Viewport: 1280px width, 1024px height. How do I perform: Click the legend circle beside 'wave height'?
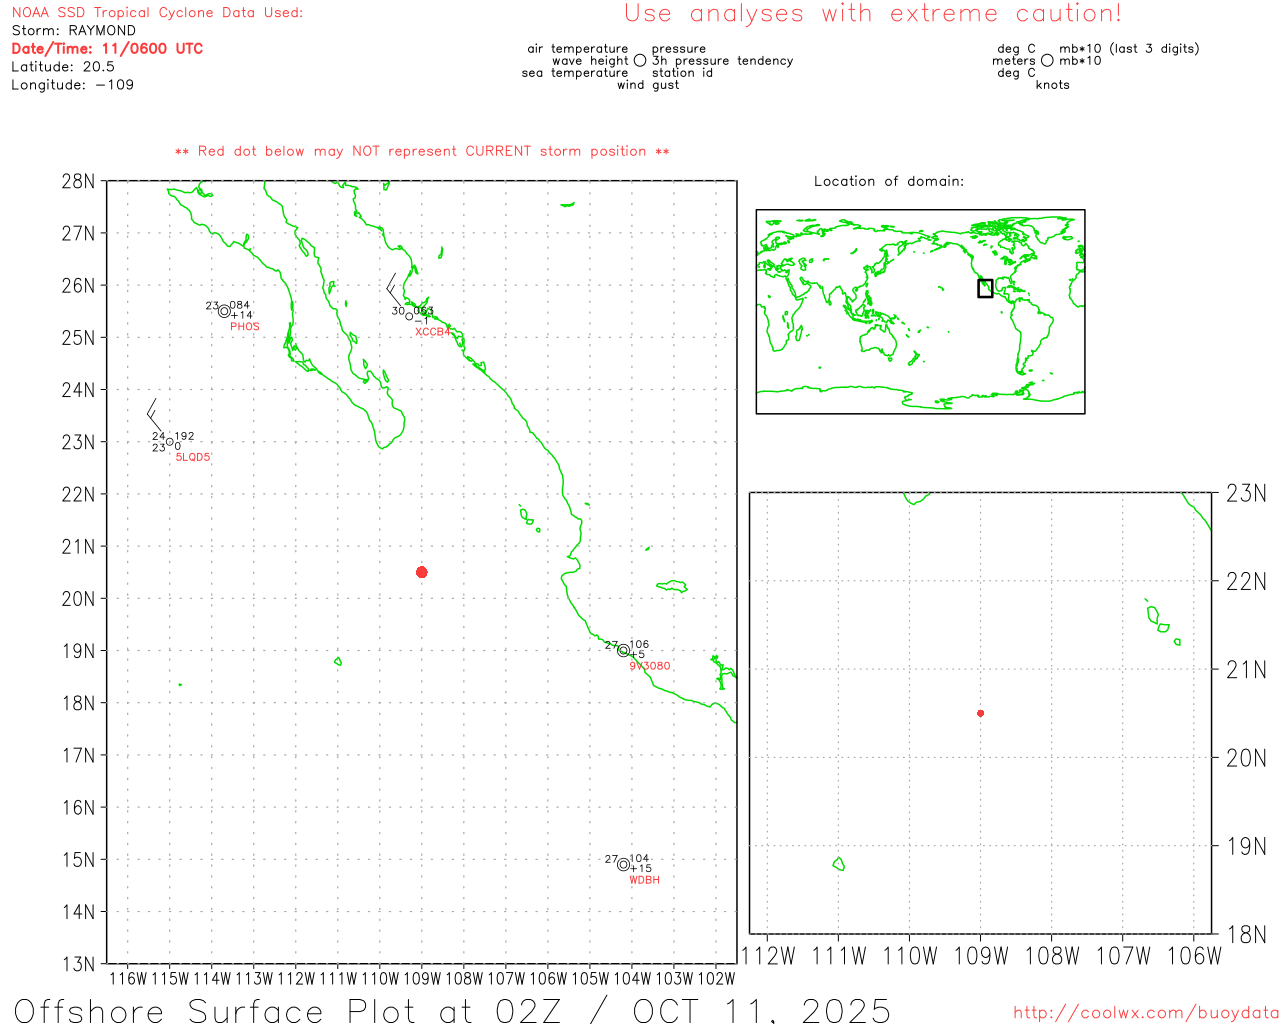point(640,60)
